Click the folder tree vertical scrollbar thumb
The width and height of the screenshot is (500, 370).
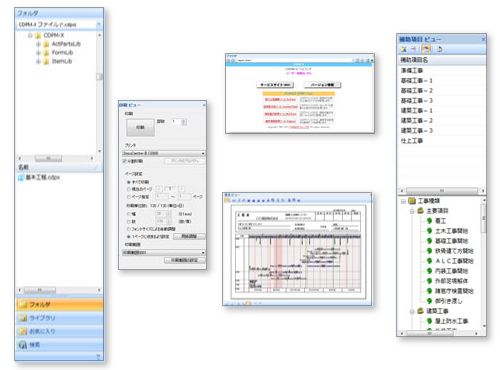pos(99,77)
